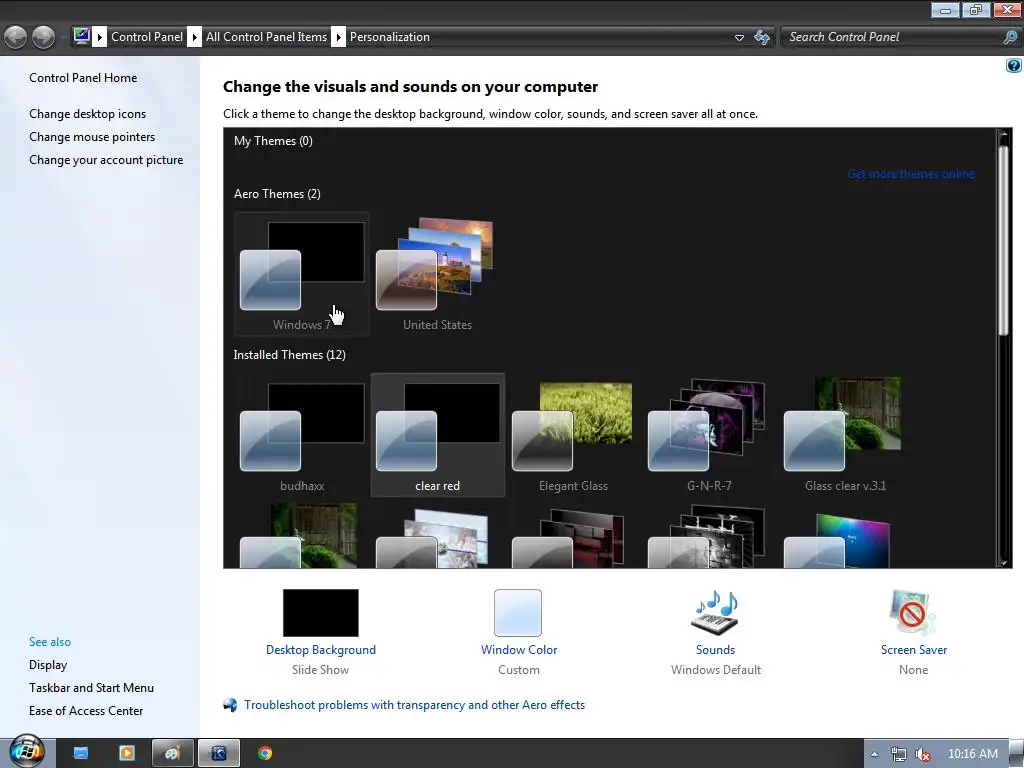Screen dimensions: 1024x768
Task: Open the folder icon on the taskbar
Action: click(x=80, y=753)
